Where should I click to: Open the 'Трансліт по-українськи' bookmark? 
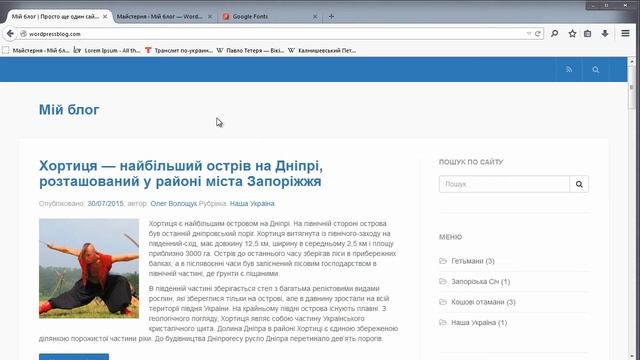click(x=179, y=51)
